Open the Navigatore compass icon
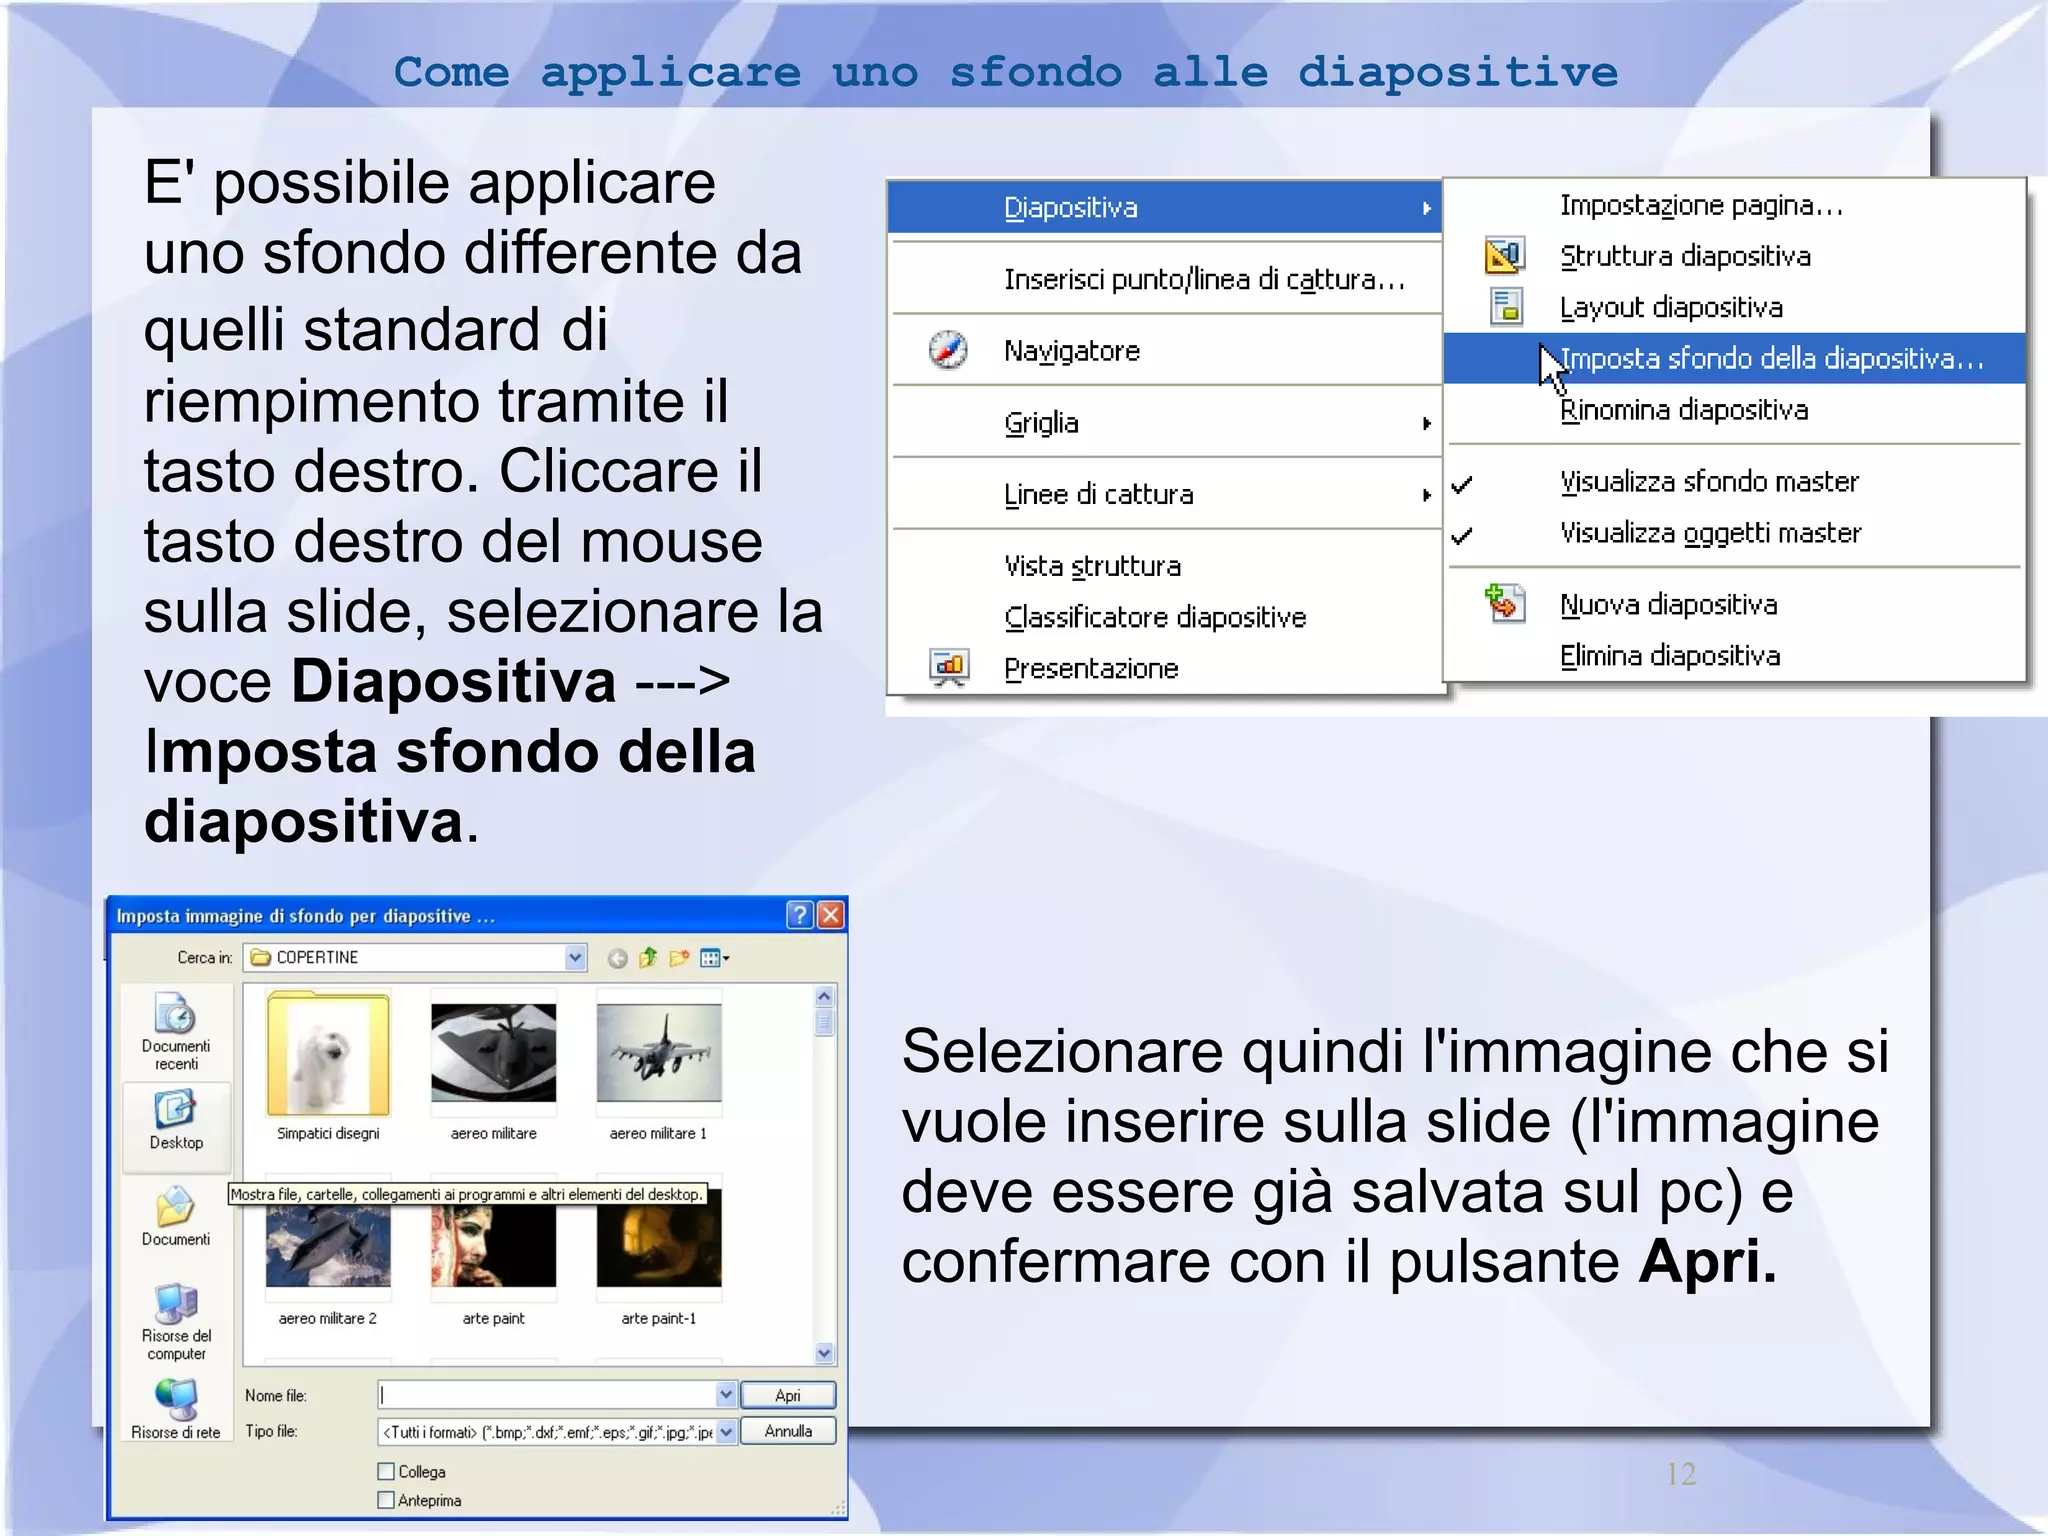Viewport: 2048px width, 1536px height. (x=947, y=350)
